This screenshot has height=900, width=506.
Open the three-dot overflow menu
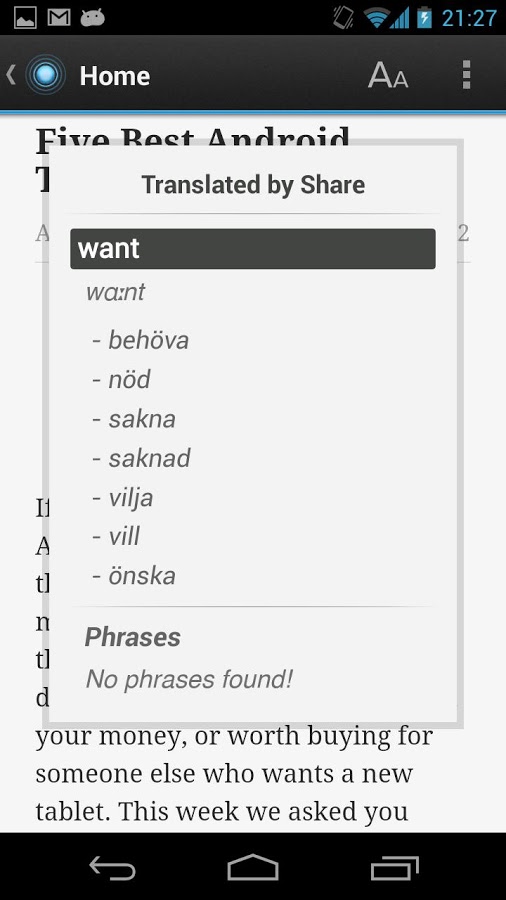coord(466,75)
